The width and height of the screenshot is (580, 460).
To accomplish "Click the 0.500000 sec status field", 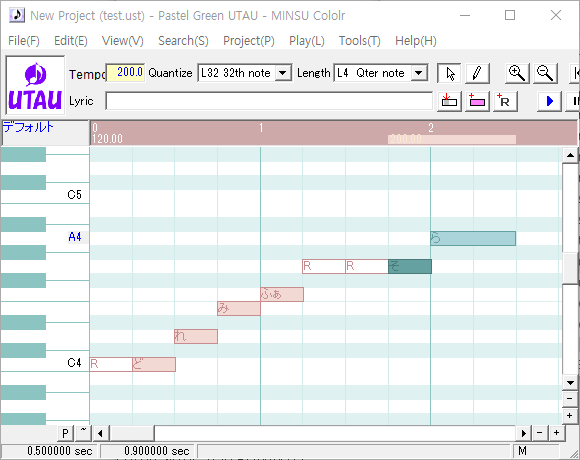I will click(49, 451).
